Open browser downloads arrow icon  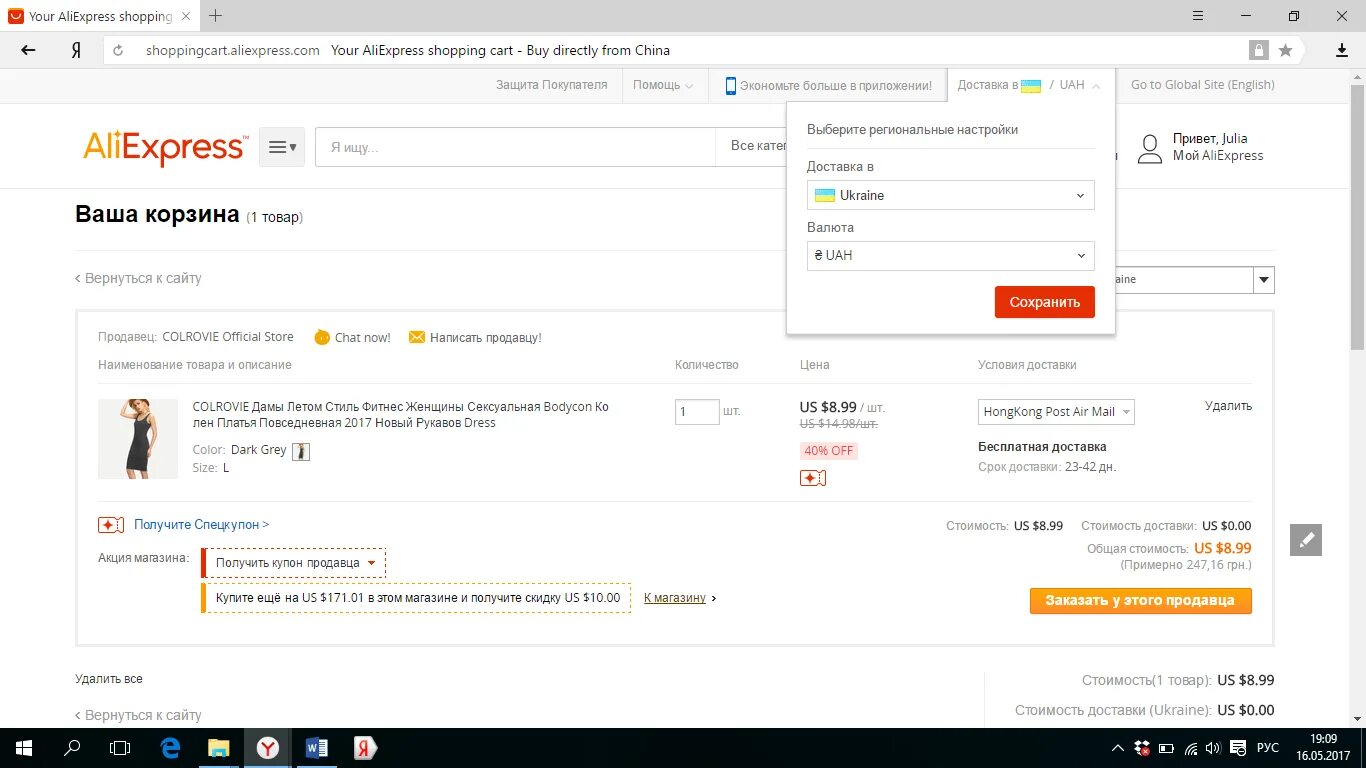(1342, 50)
